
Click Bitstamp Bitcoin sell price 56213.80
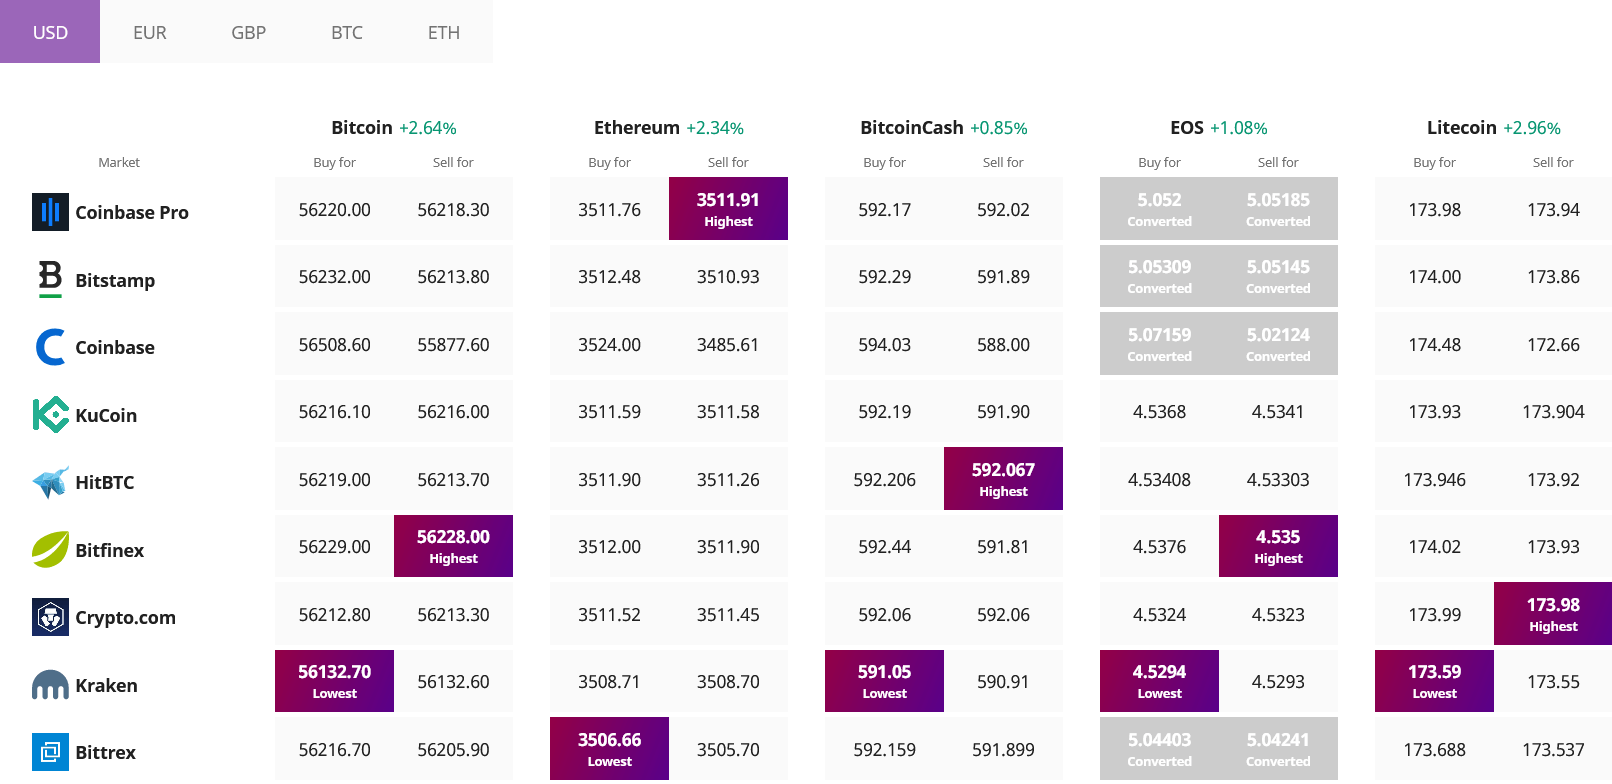(453, 277)
